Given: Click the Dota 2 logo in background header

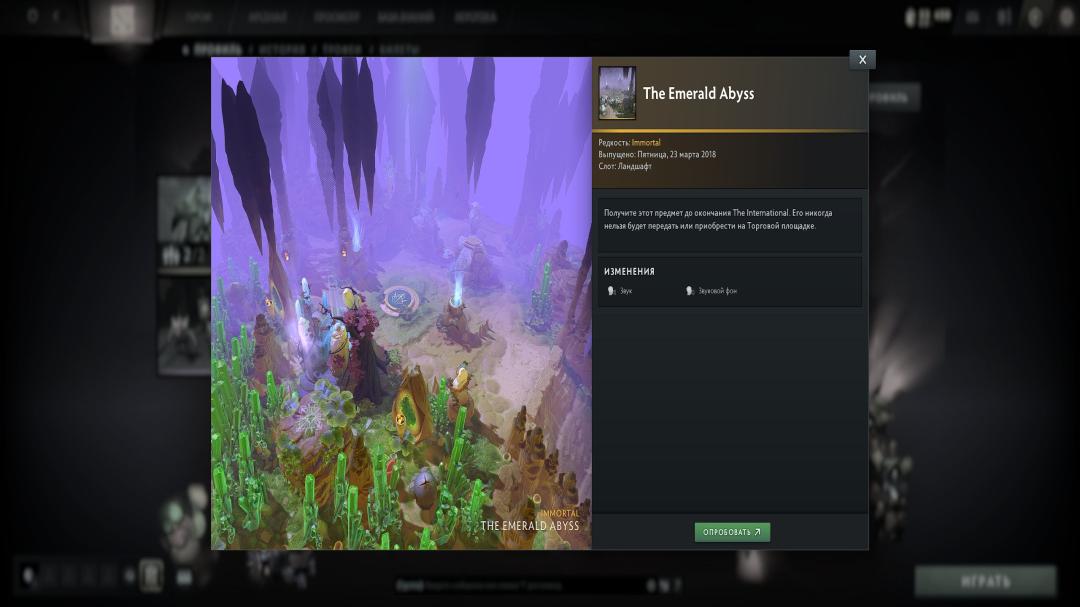Looking at the screenshot, I should click(x=122, y=19).
